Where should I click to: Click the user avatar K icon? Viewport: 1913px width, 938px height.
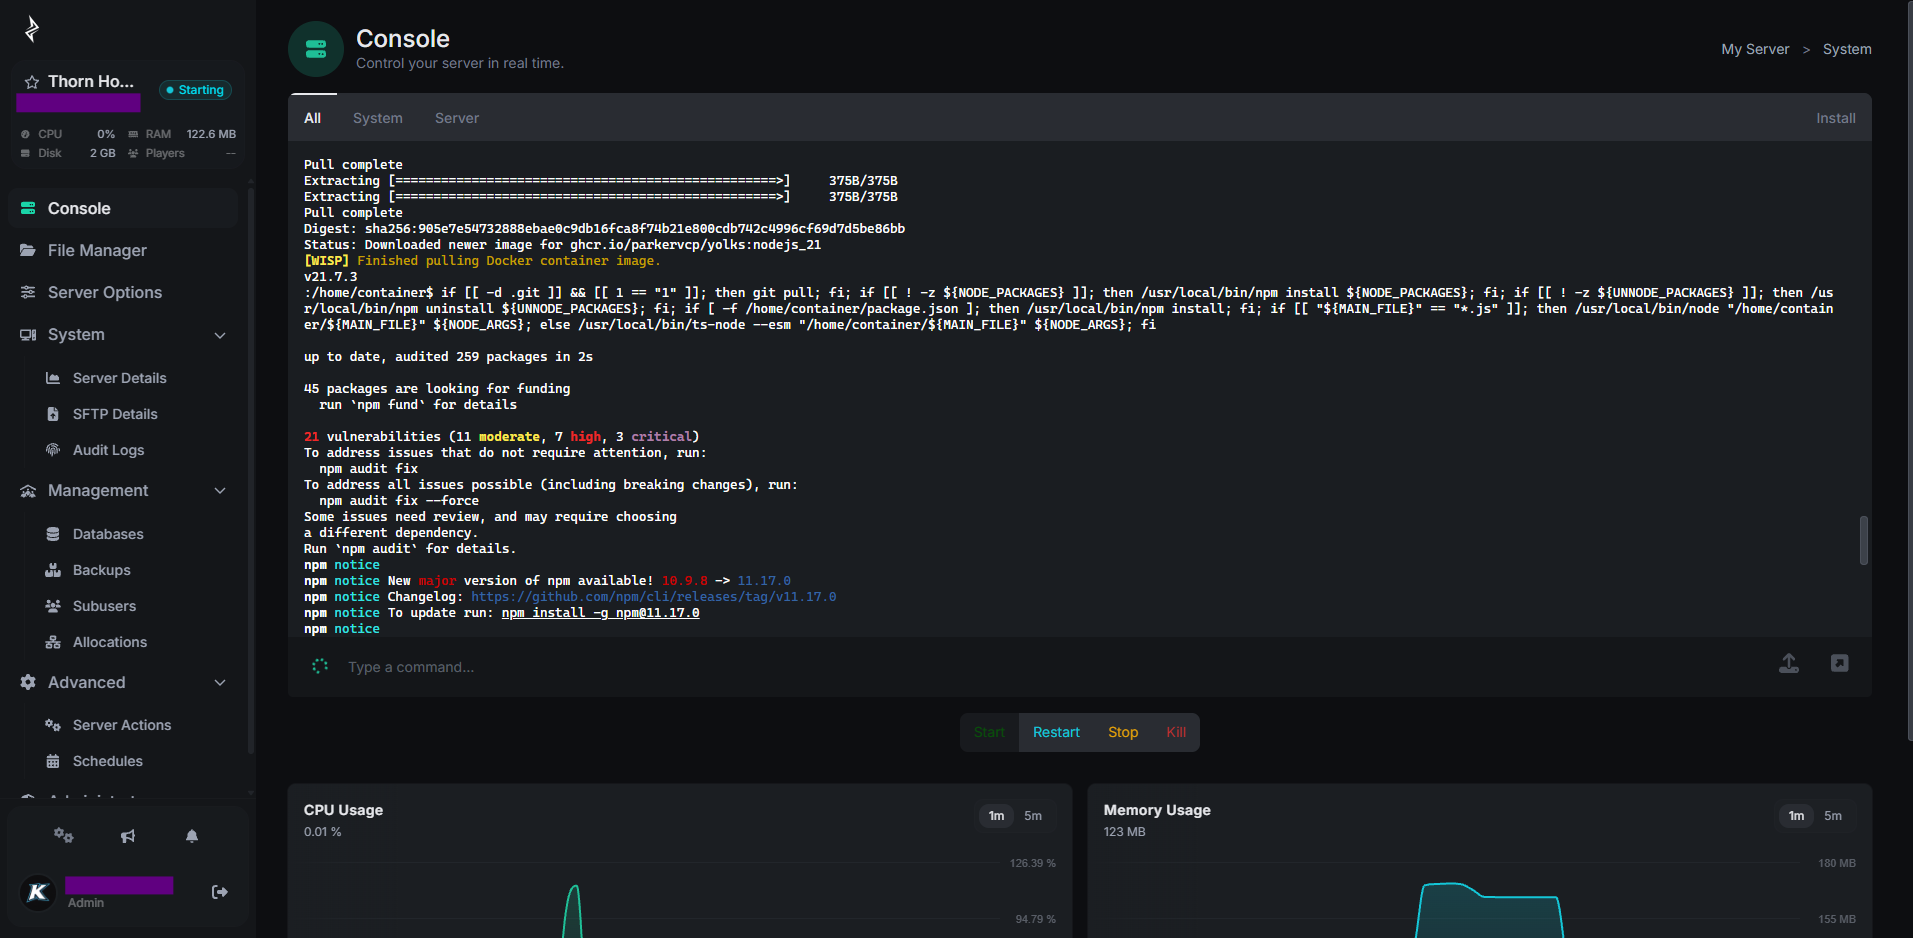[x=38, y=892]
